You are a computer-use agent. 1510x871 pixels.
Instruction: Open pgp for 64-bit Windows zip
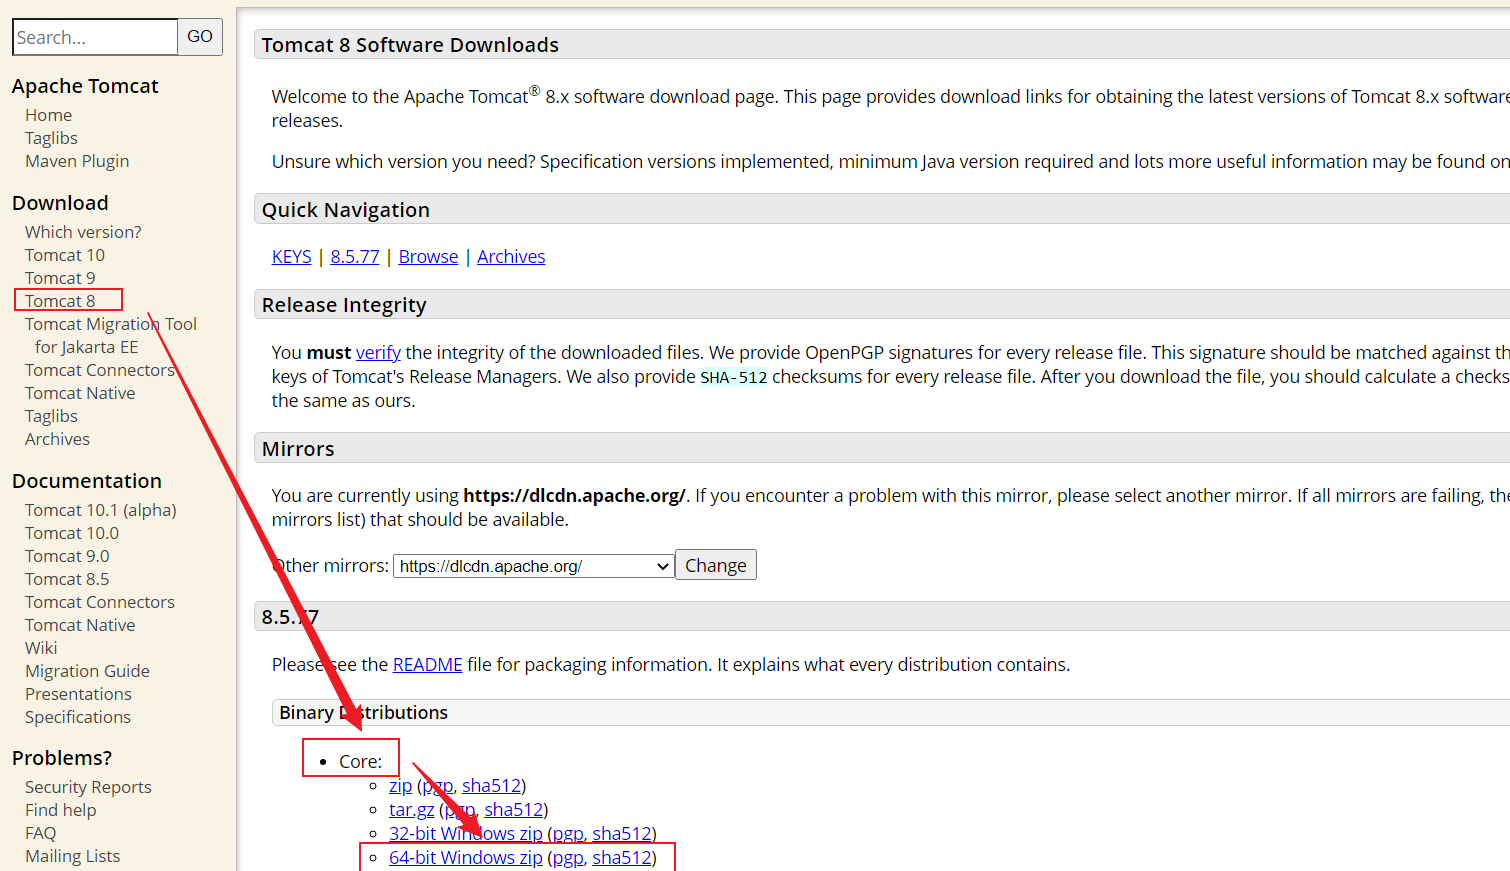[x=568, y=858]
